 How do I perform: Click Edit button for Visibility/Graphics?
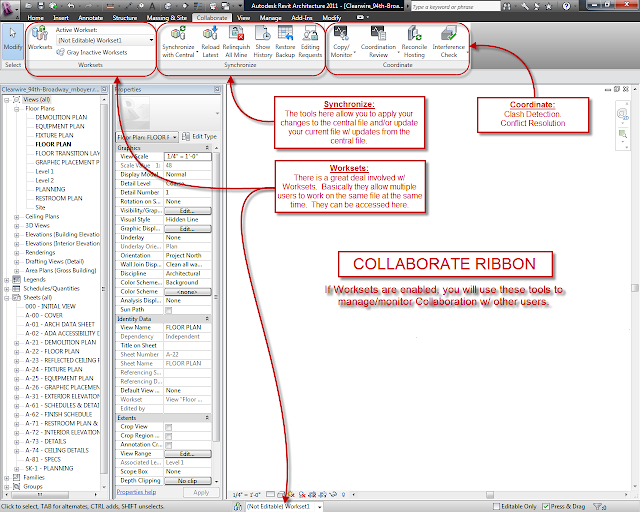tap(188, 211)
